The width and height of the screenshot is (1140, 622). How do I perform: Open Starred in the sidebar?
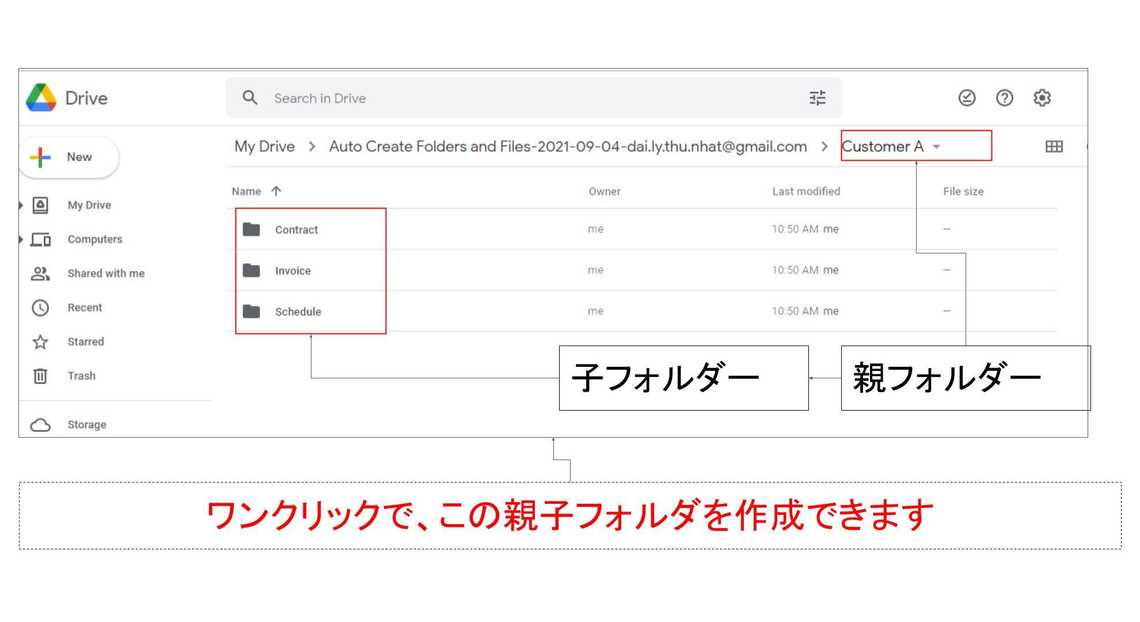(85, 342)
